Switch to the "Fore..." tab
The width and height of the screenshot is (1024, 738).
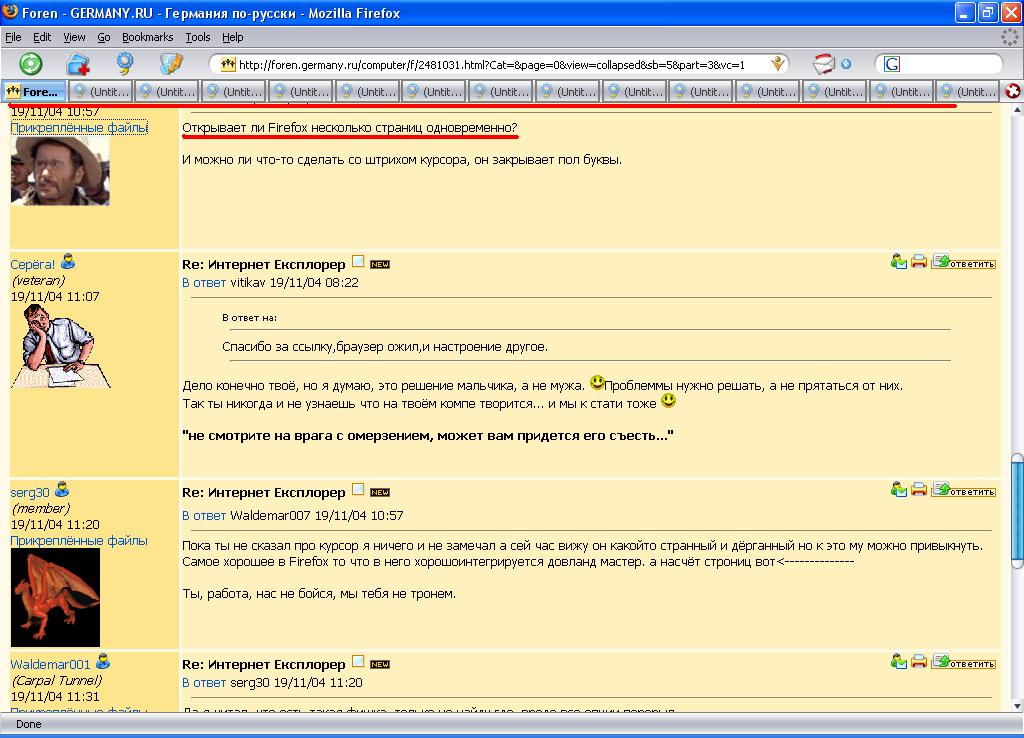[x=35, y=91]
